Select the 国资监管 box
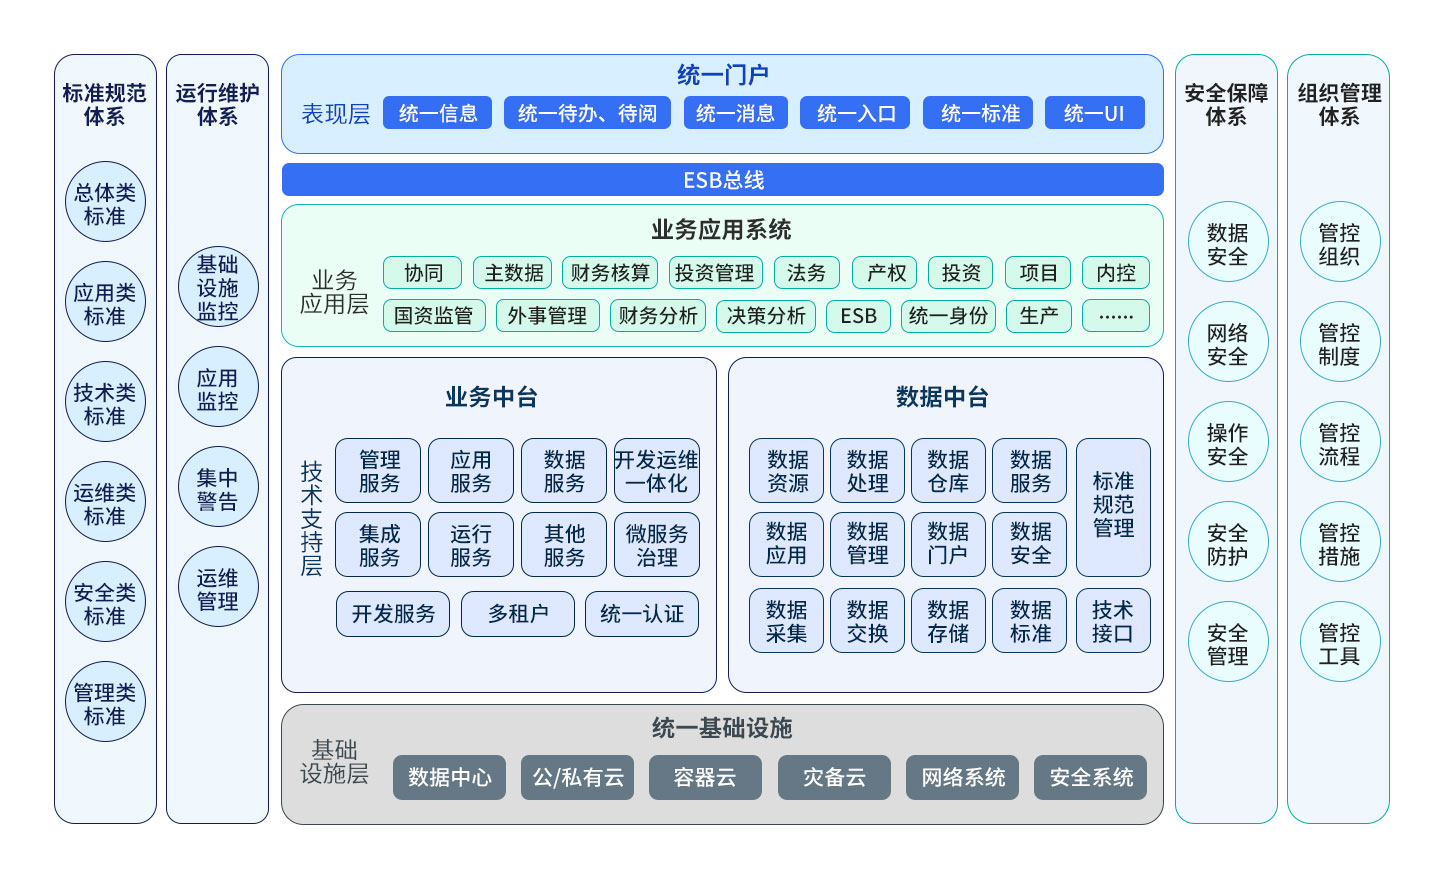Image resolution: width=1440 pixels, height=873 pixels. 434,316
